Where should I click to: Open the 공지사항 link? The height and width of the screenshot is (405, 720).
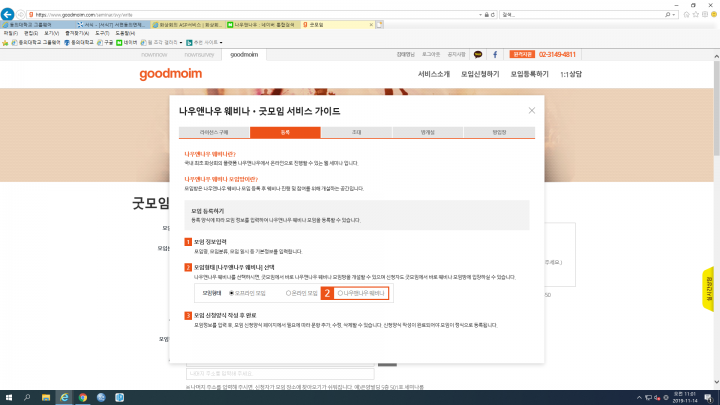456,55
